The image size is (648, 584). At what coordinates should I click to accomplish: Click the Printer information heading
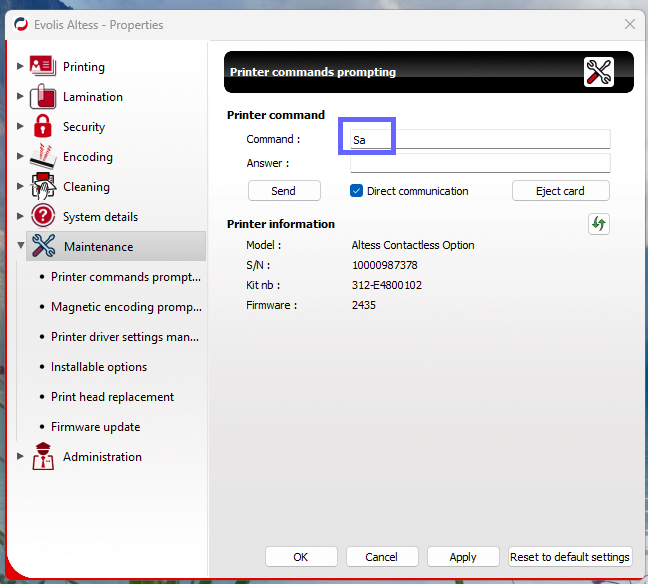[x=281, y=224]
